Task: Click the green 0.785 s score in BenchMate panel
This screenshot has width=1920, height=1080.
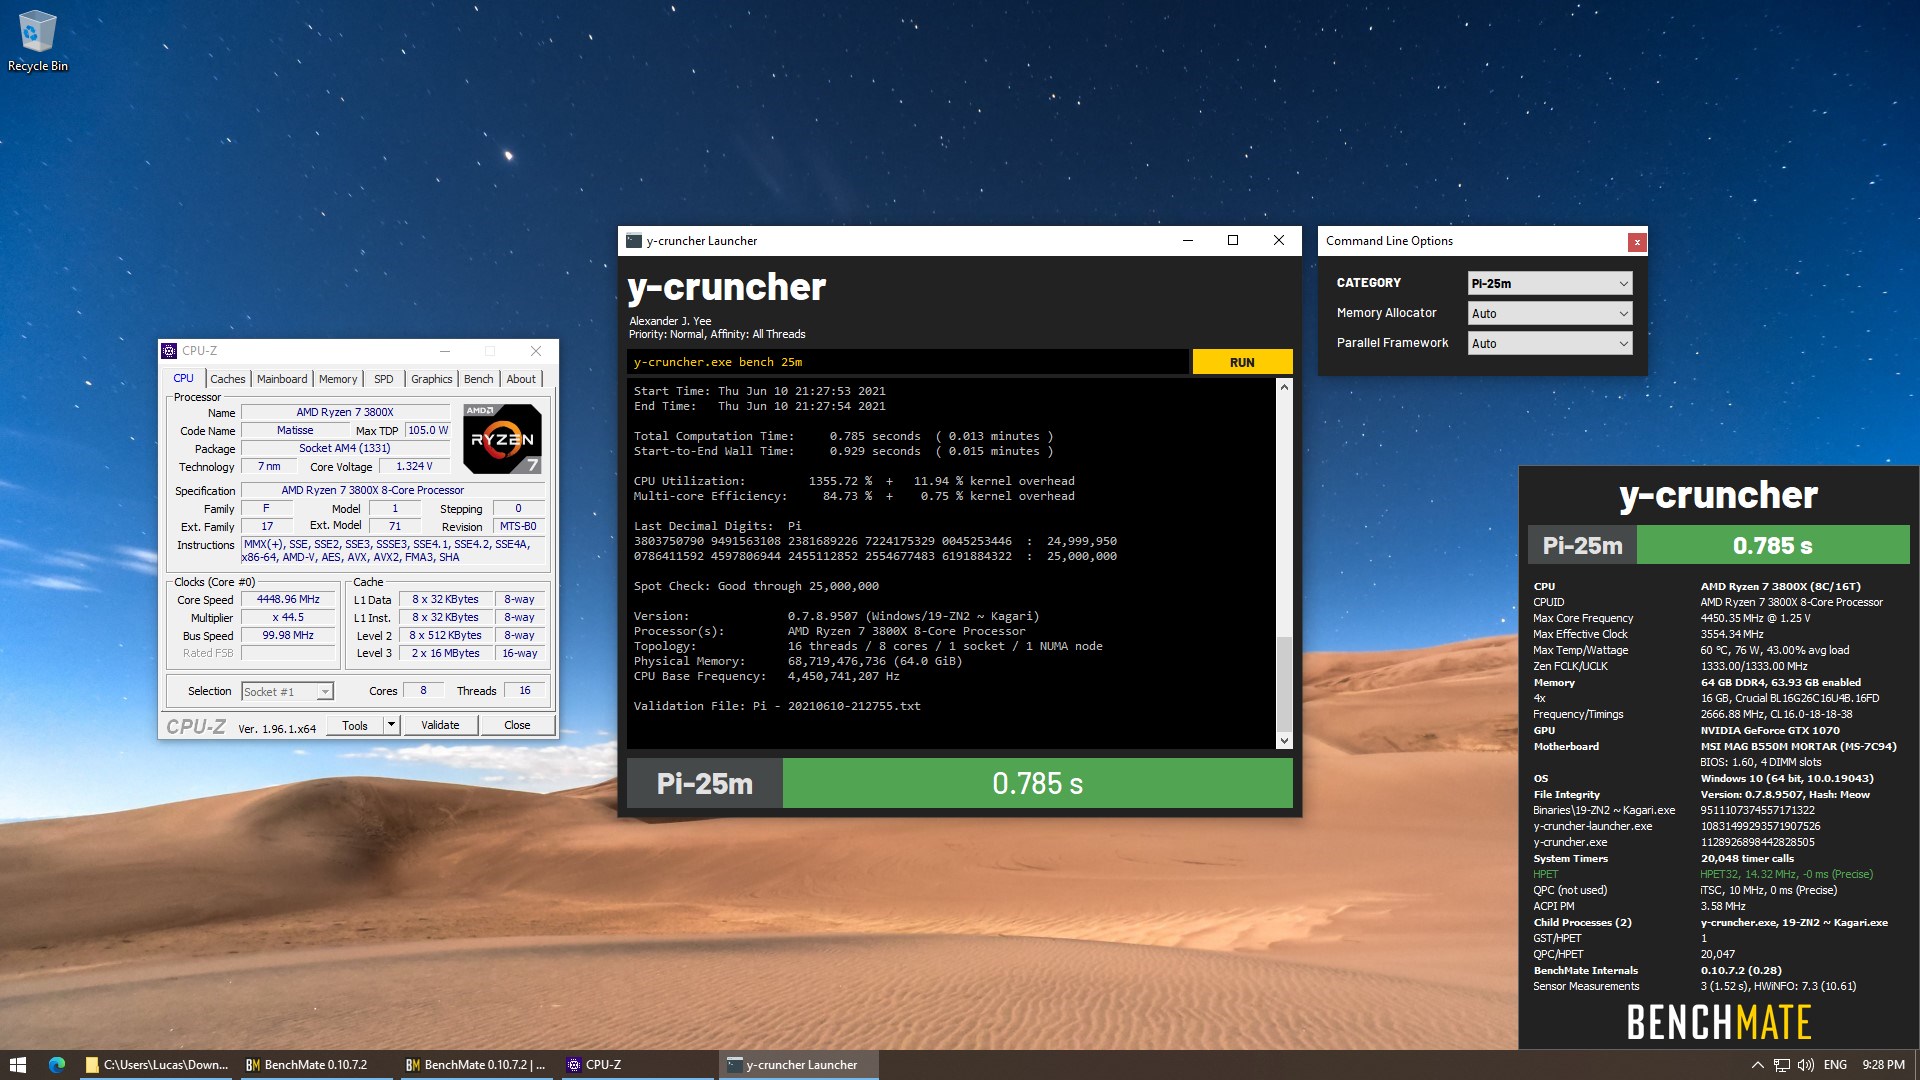Action: coord(1772,546)
